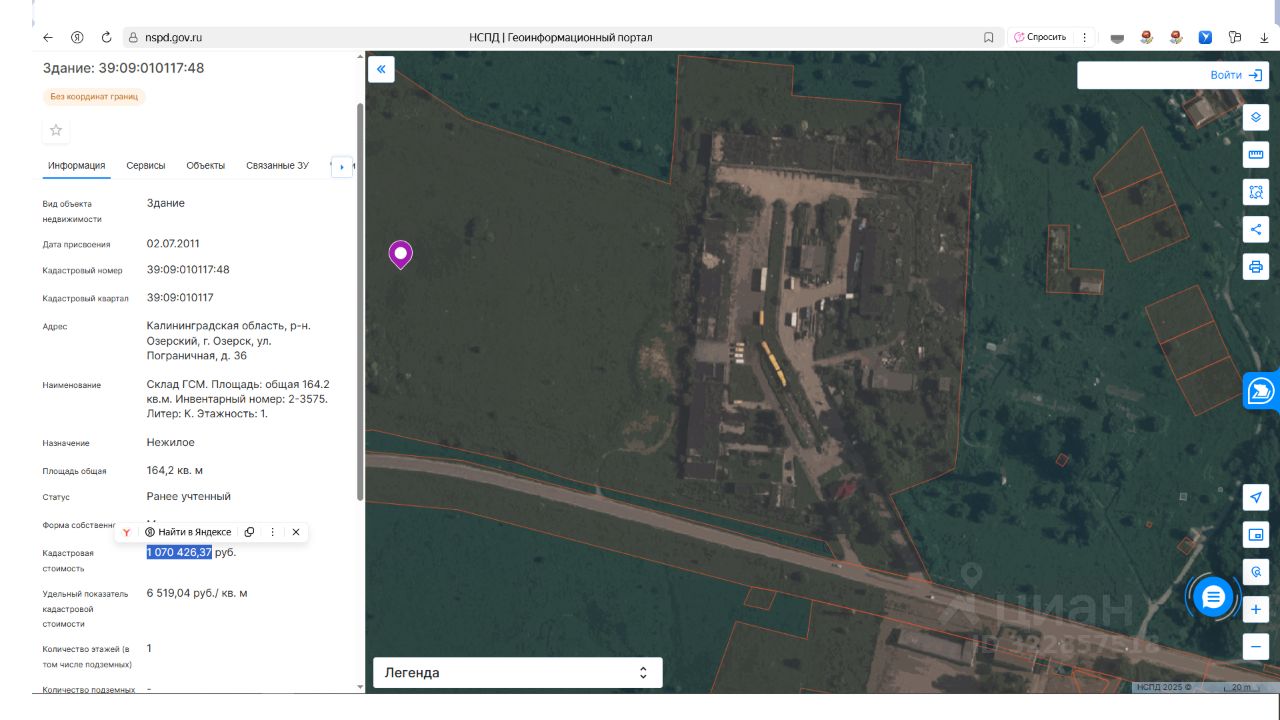Click the Кадастровая стоимость label
1280x720 pixels.
click(68, 561)
